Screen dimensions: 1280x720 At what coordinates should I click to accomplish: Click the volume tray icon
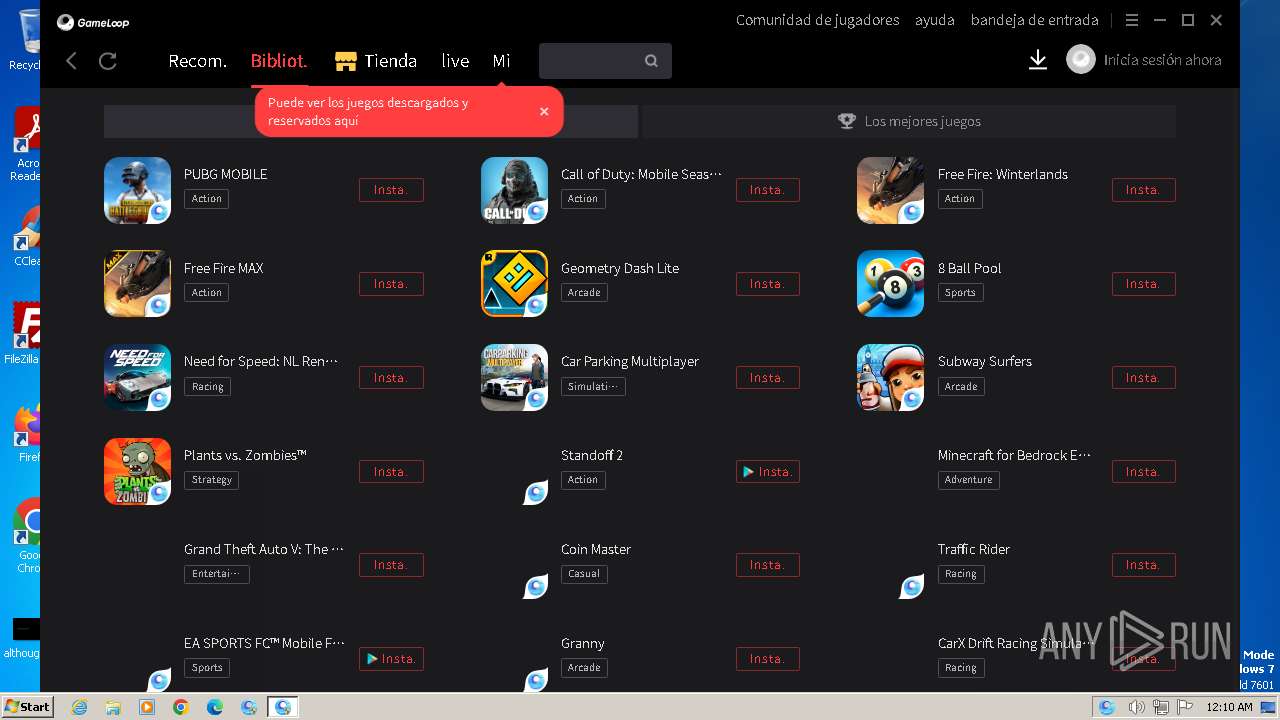point(1136,707)
